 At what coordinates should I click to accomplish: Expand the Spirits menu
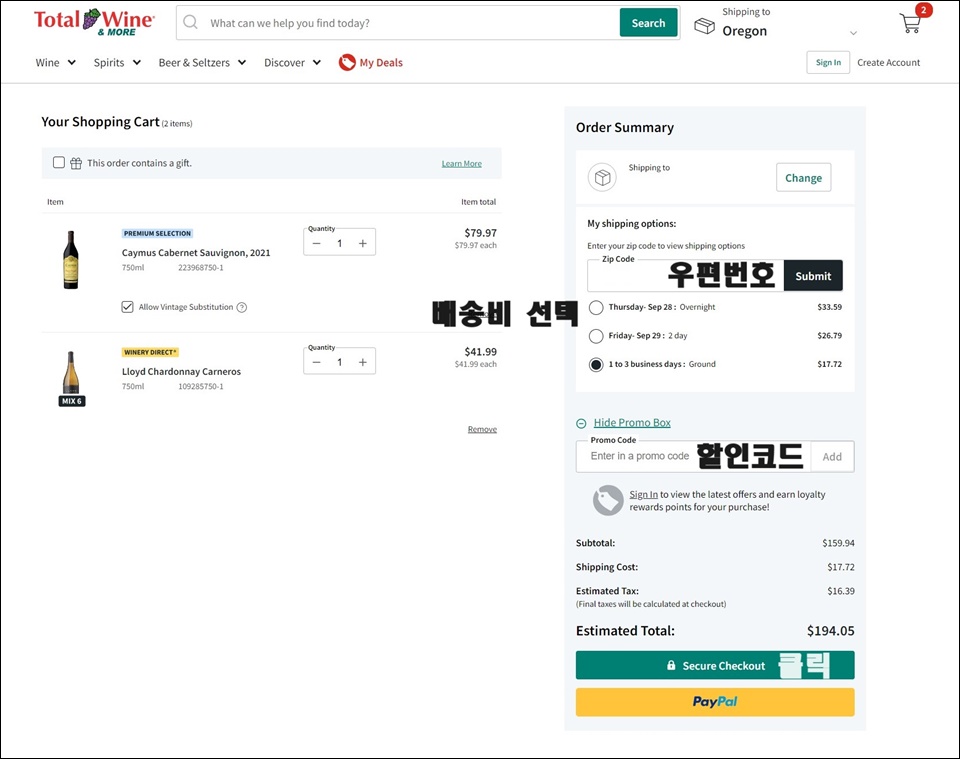point(117,62)
